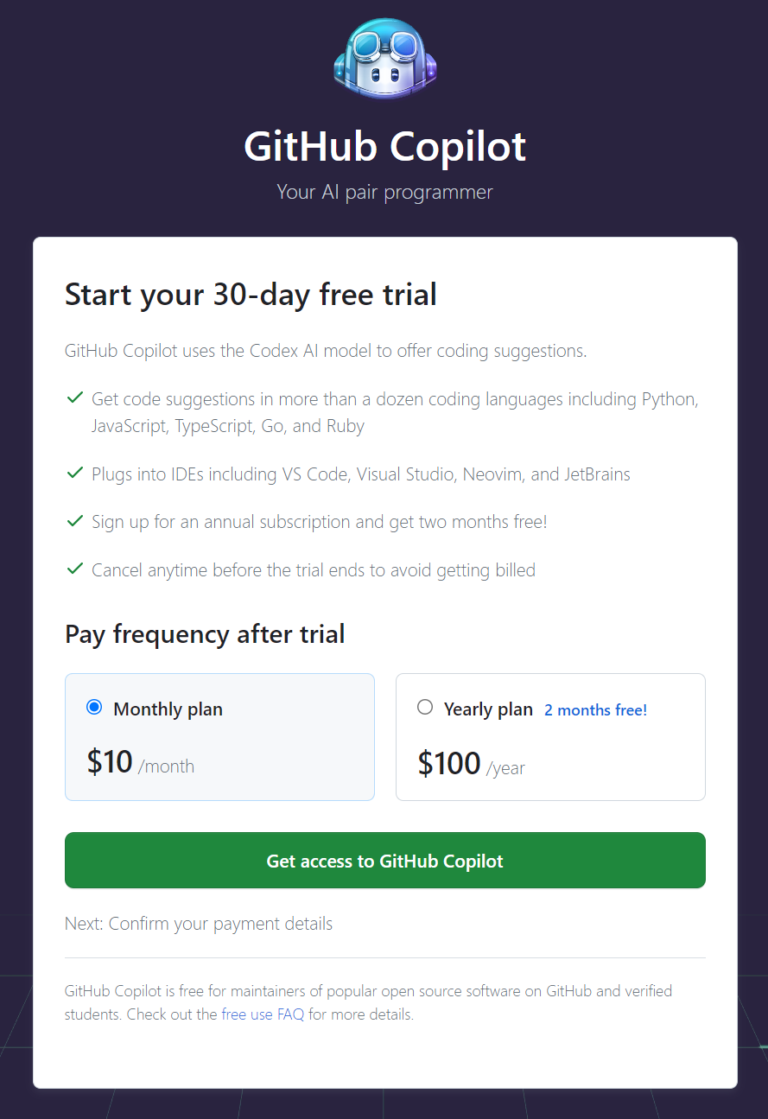Click the checkmark next to the cancel anytime line

click(75, 569)
